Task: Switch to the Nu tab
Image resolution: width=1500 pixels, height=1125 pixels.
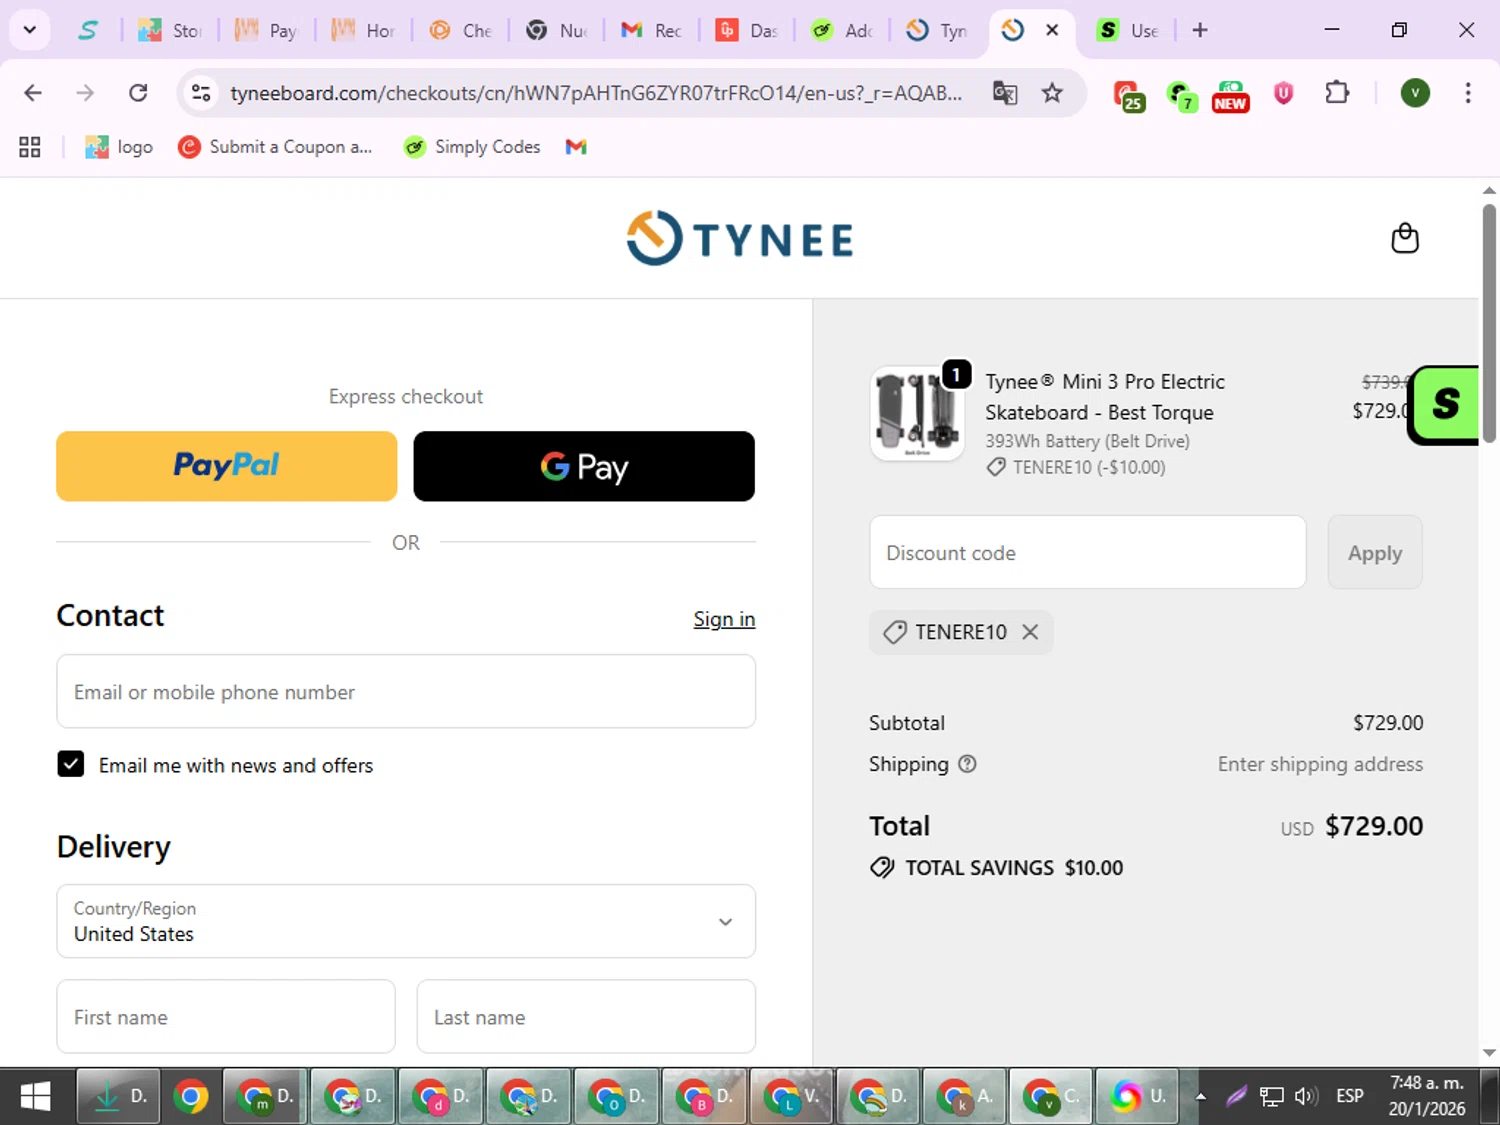Action: 556,30
